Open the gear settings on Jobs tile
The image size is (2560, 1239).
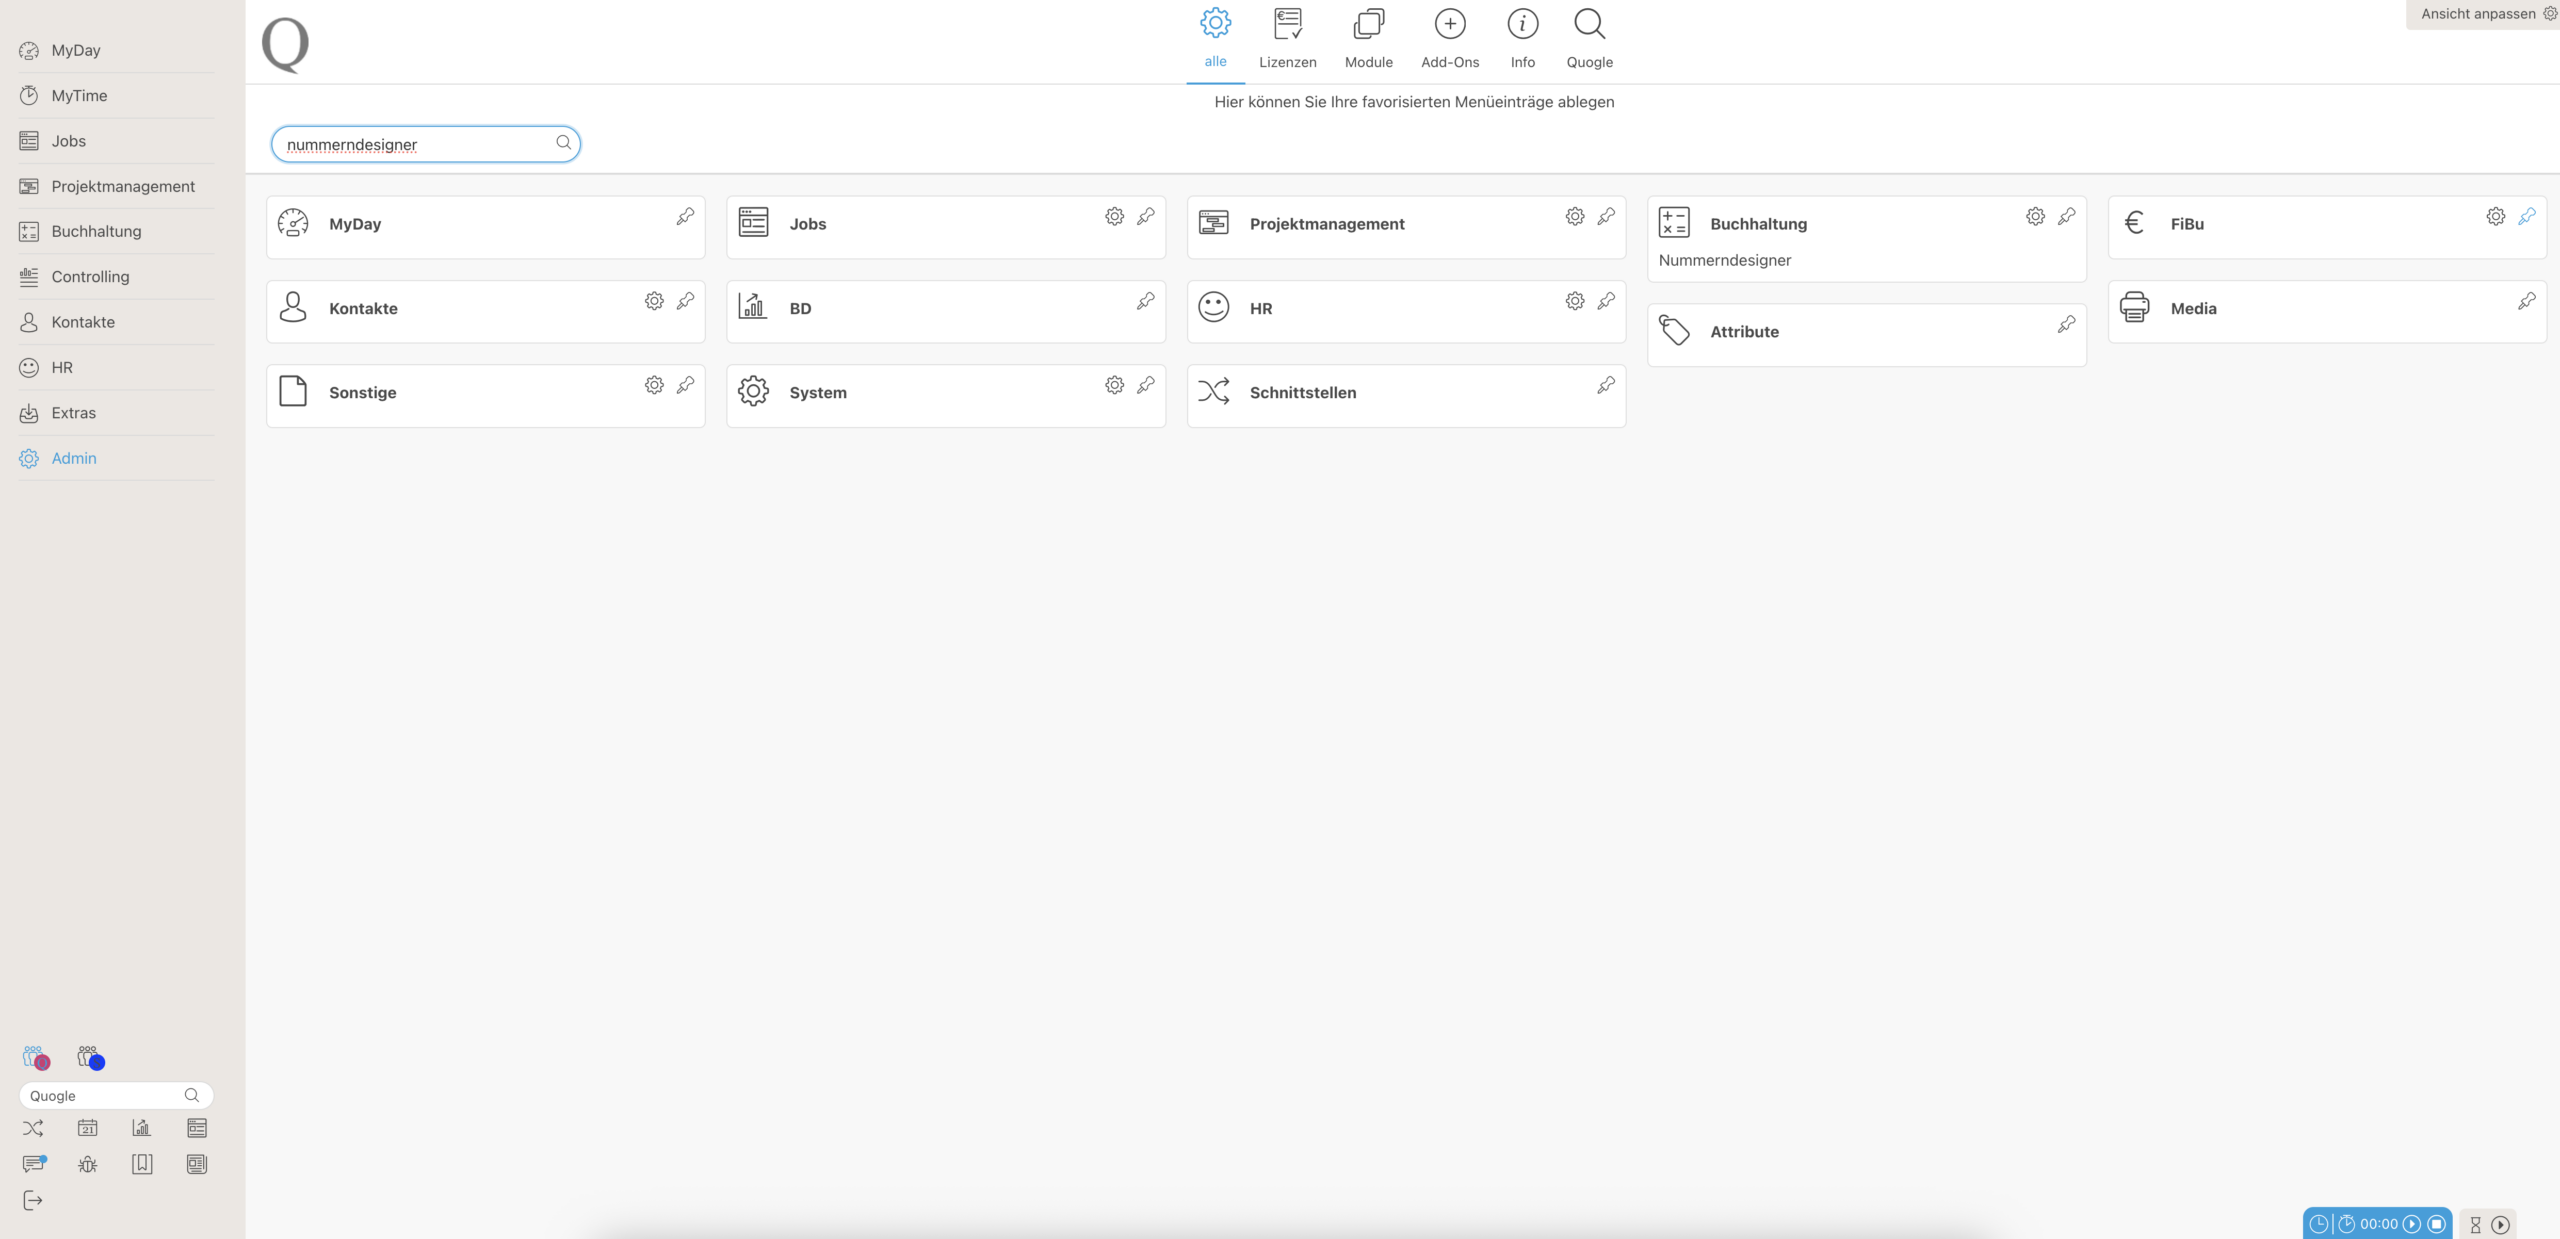tap(1114, 216)
